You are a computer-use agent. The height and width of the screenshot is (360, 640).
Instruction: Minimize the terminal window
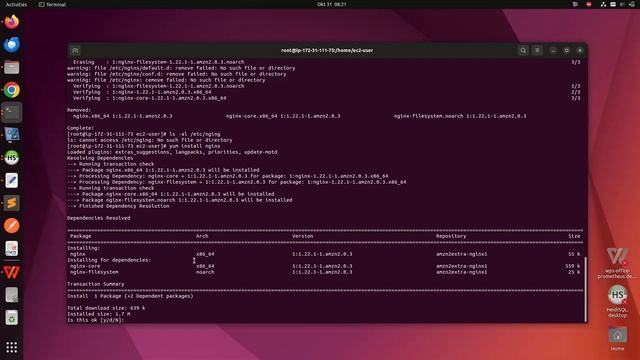(553, 50)
